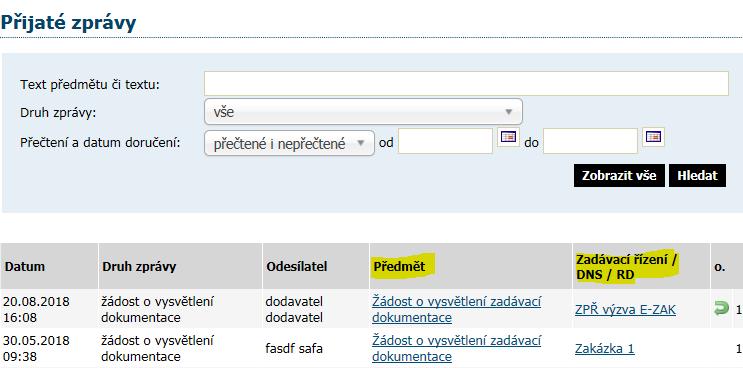Screen dimensions: 743x368
Task: Click the 'o.' column header
Action: 719,267
